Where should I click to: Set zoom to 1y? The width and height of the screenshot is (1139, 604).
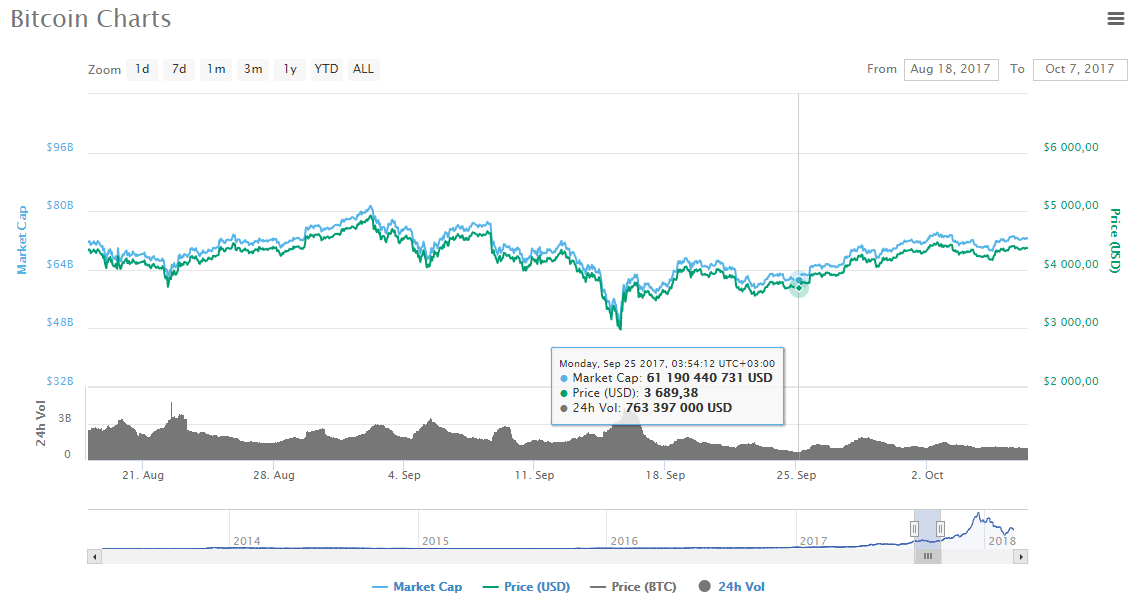tap(290, 69)
